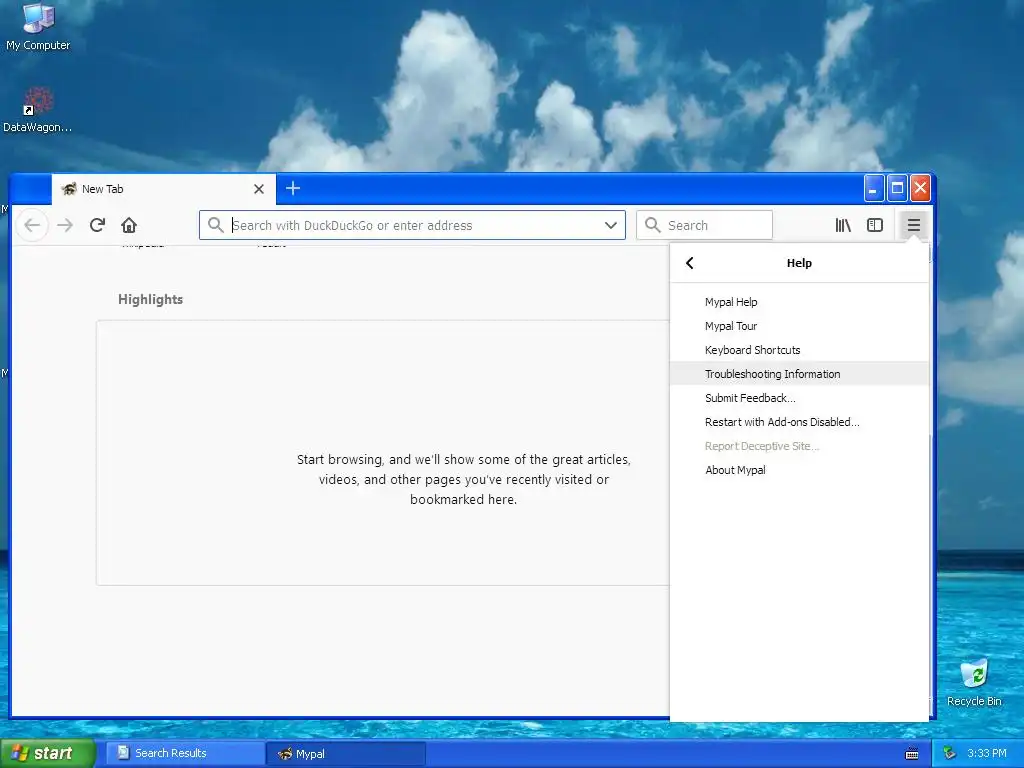The width and height of the screenshot is (1024, 768).
Task: Open Keyboard Shortcuts help item
Action: (x=799, y=350)
